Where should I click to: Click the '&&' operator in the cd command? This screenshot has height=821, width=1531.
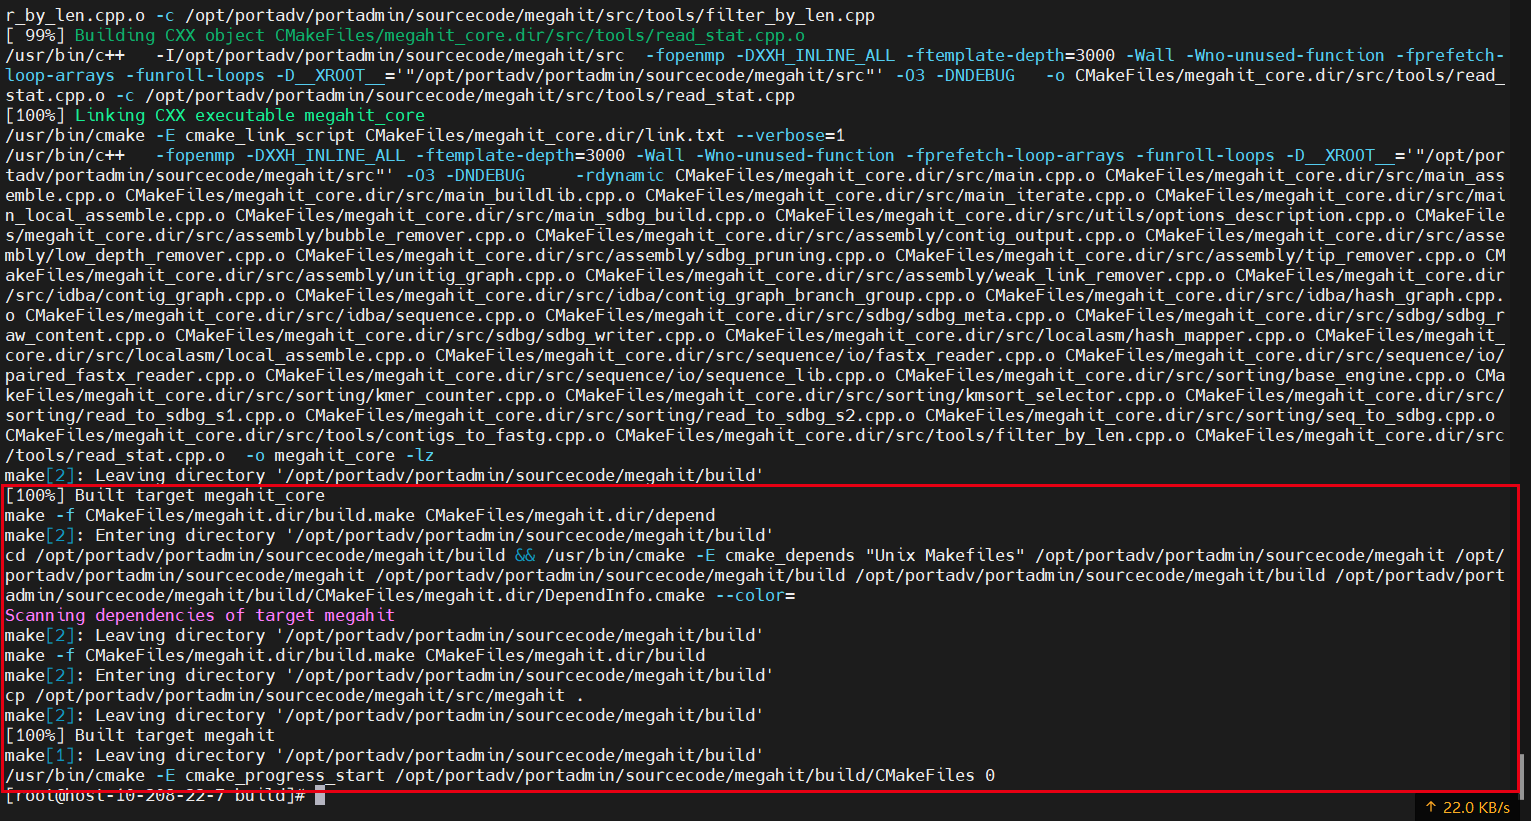click(525, 555)
